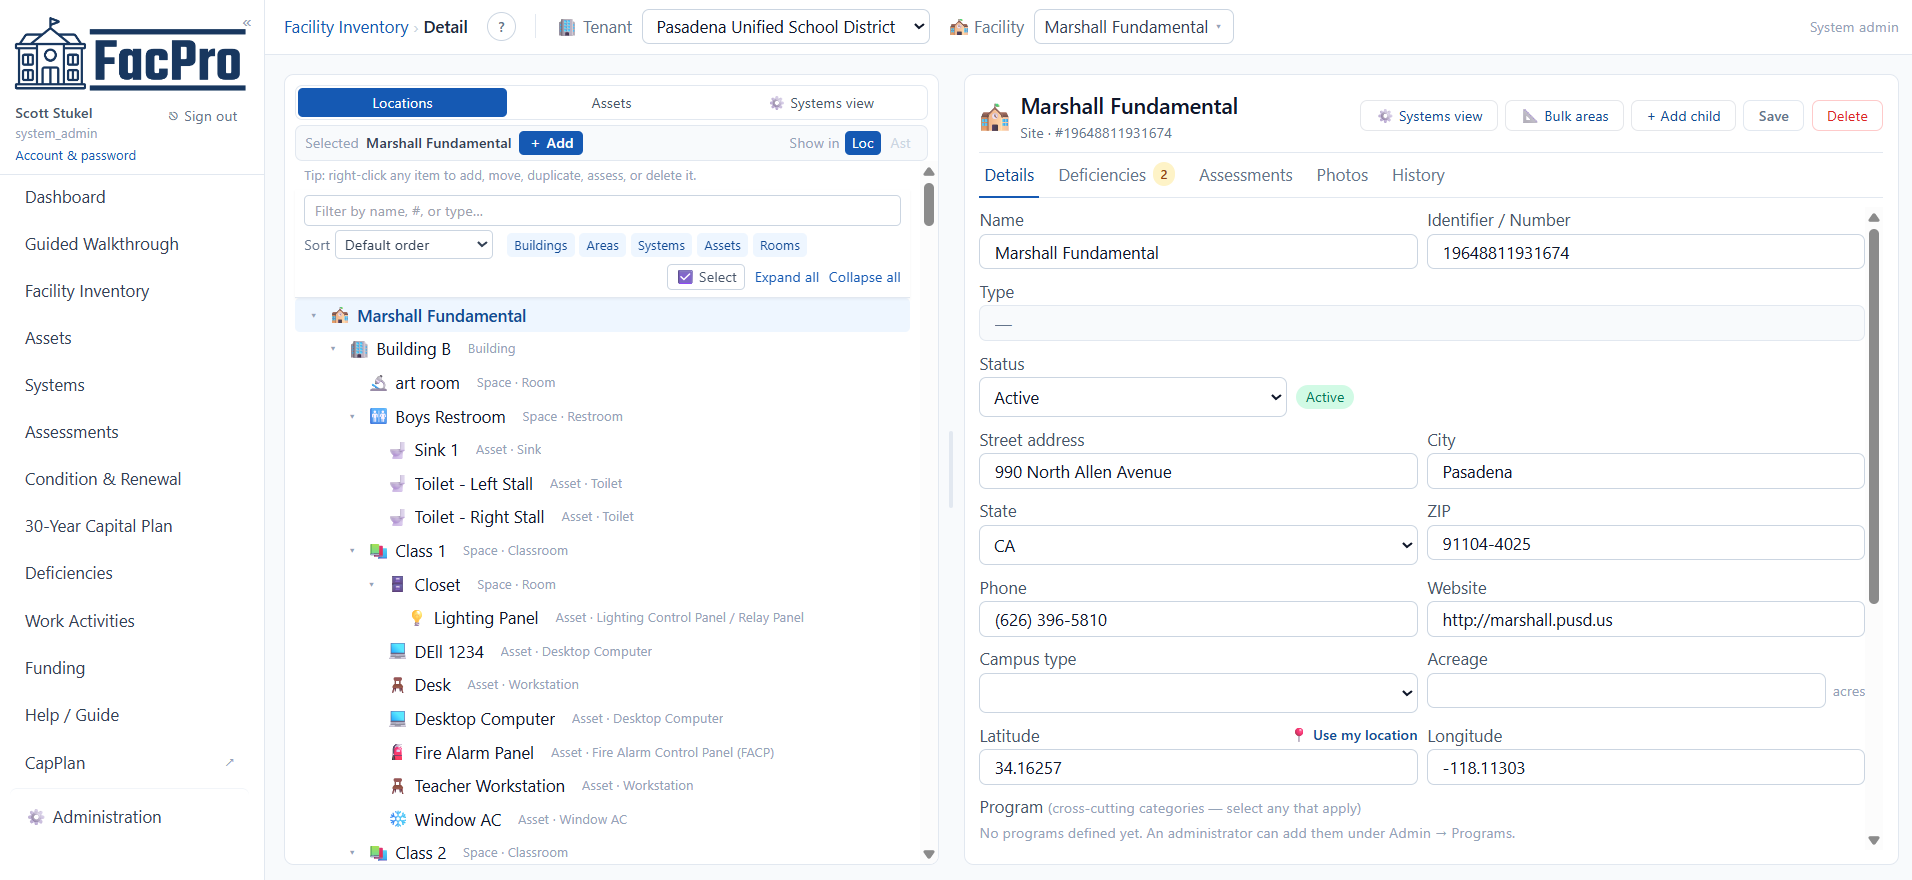The width and height of the screenshot is (1912, 880).
Task: Switch Show in to Loc
Action: coord(863,143)
